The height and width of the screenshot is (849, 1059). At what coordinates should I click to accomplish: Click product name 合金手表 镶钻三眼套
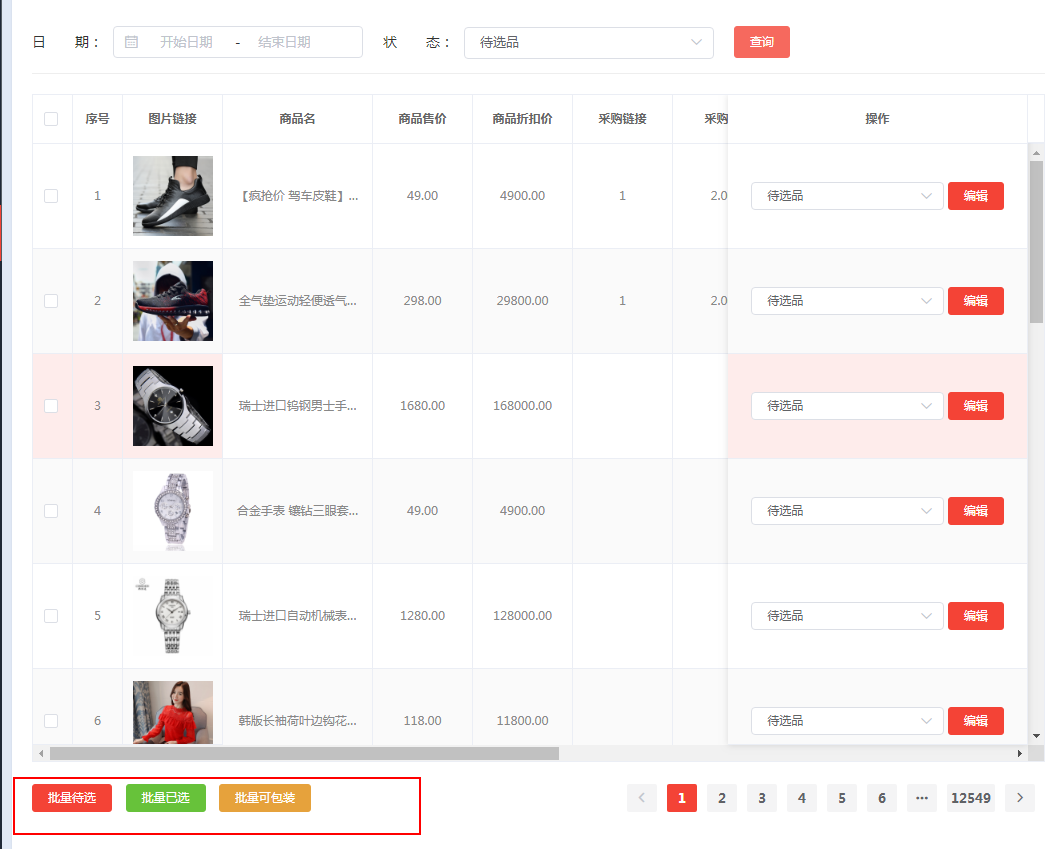tap(297, 511)
